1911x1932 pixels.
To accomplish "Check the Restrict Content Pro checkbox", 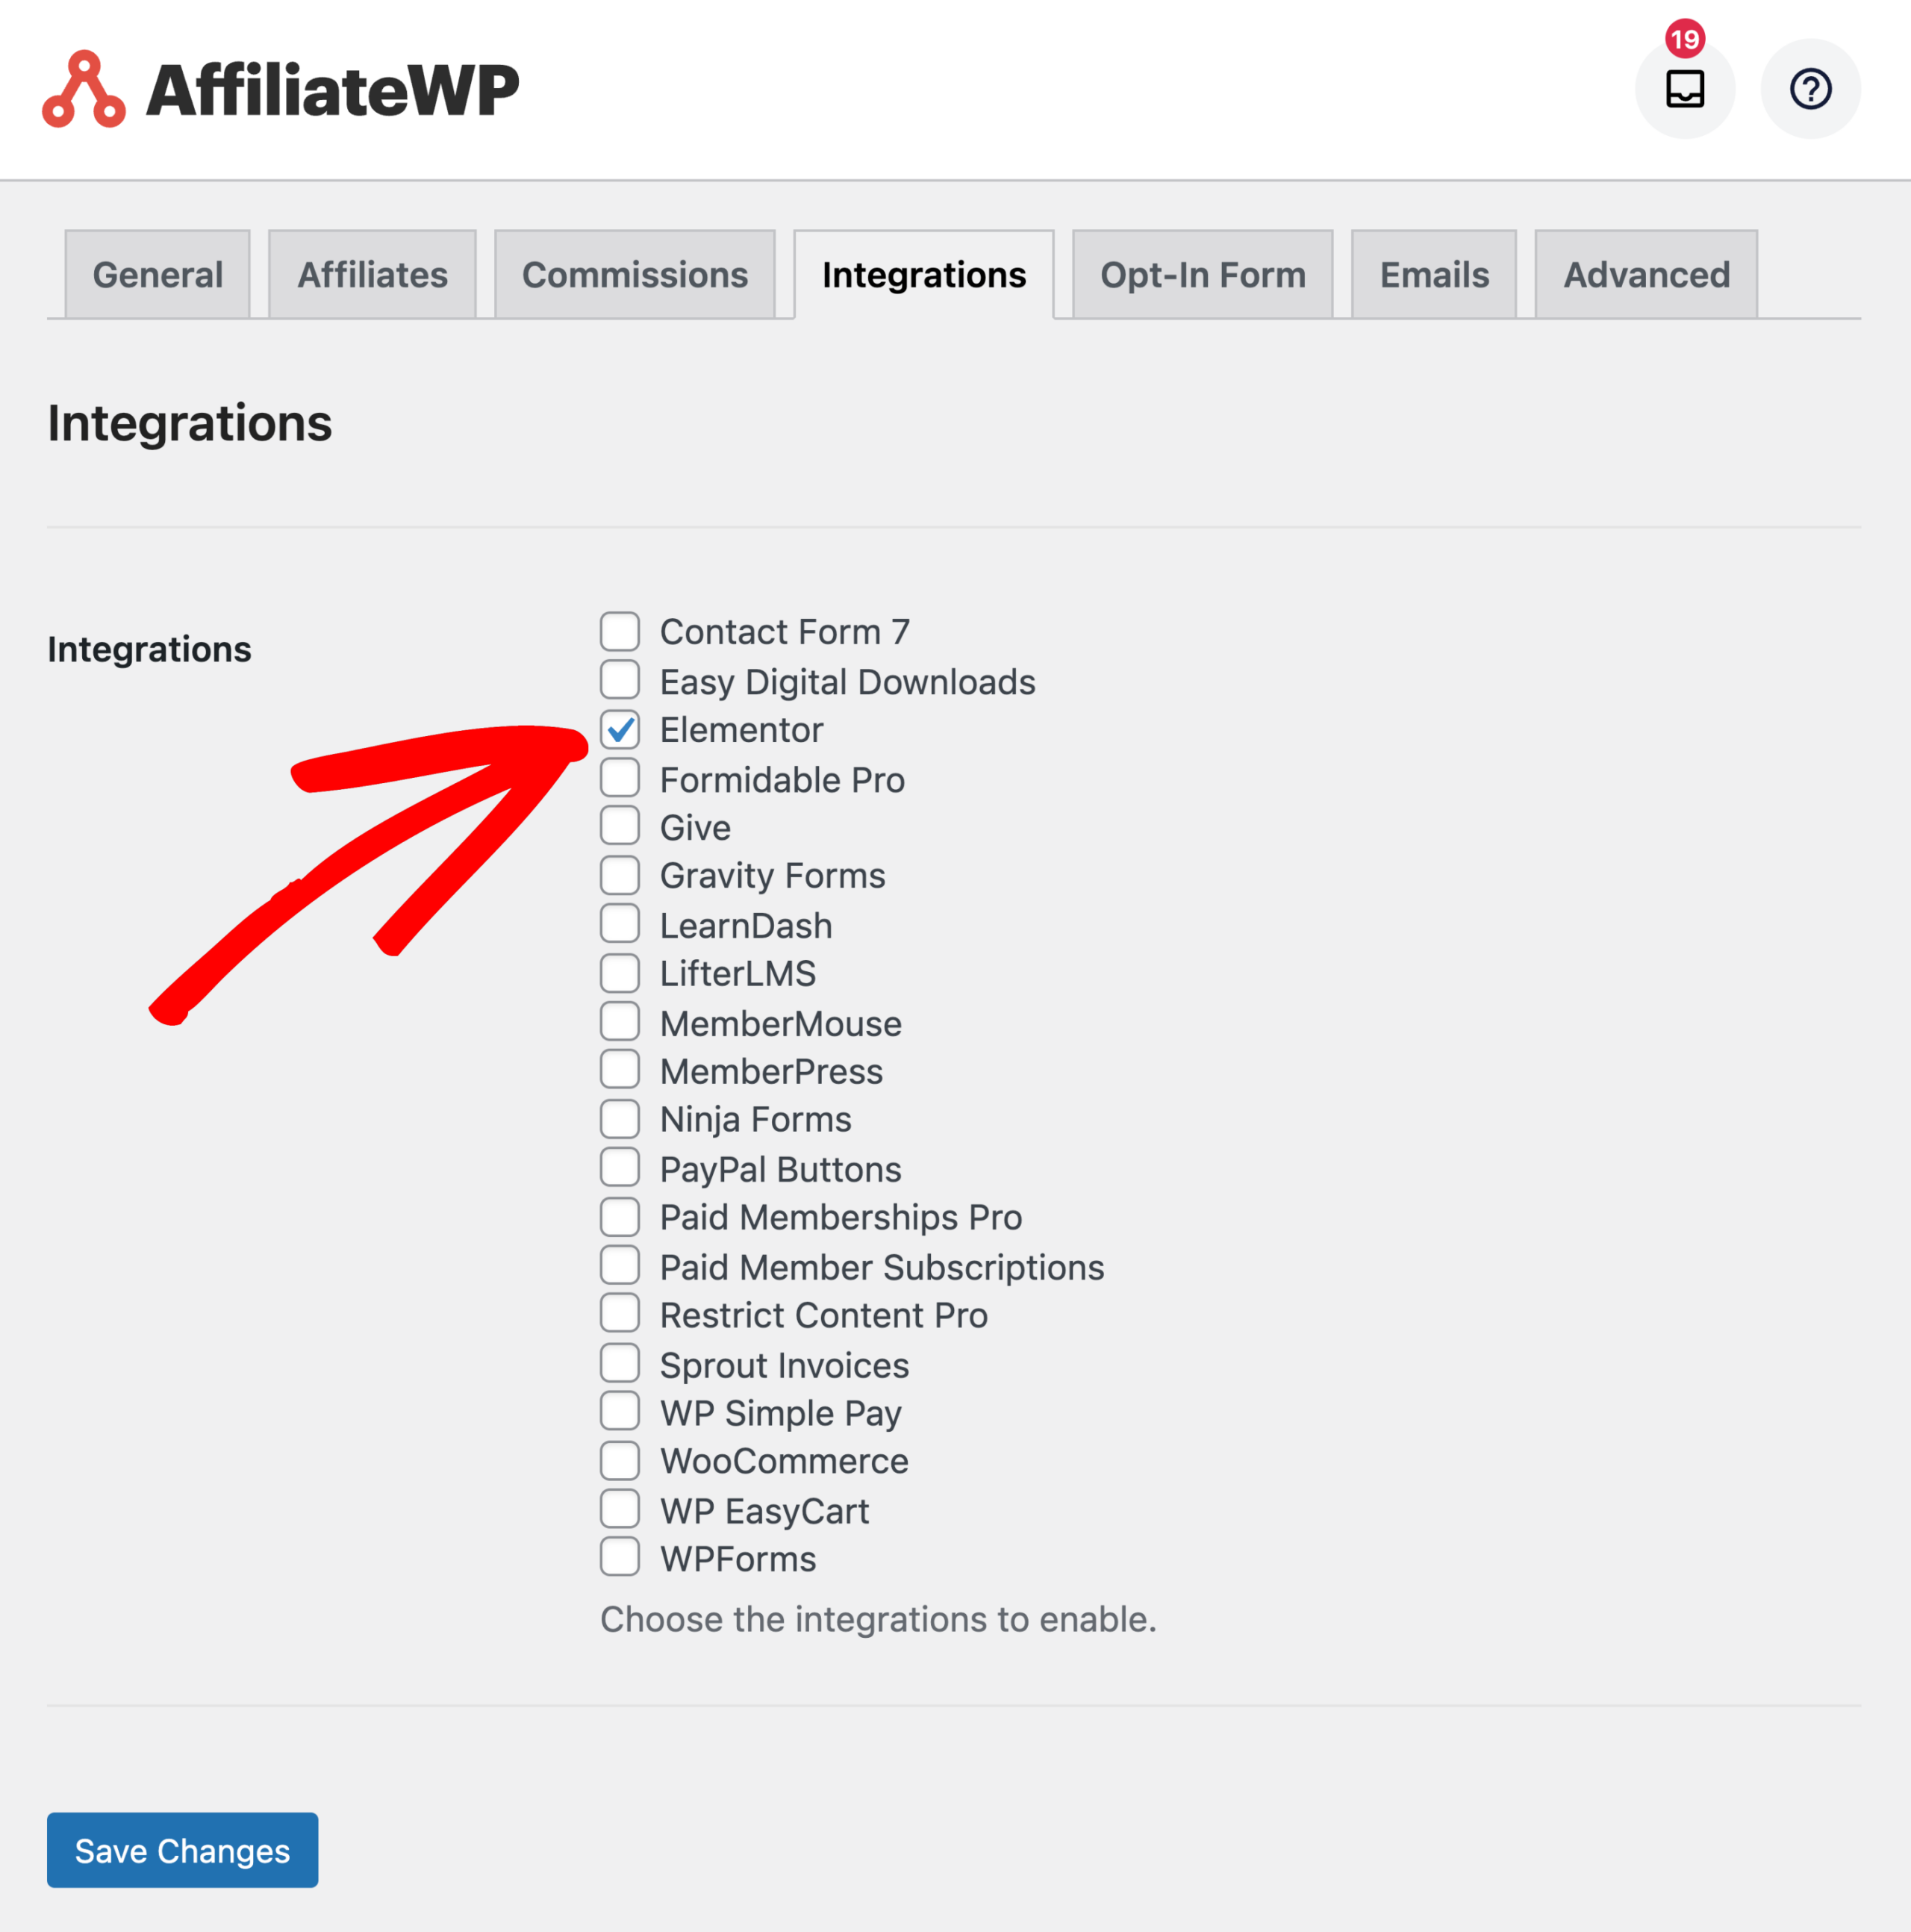I will point(620,1314).
